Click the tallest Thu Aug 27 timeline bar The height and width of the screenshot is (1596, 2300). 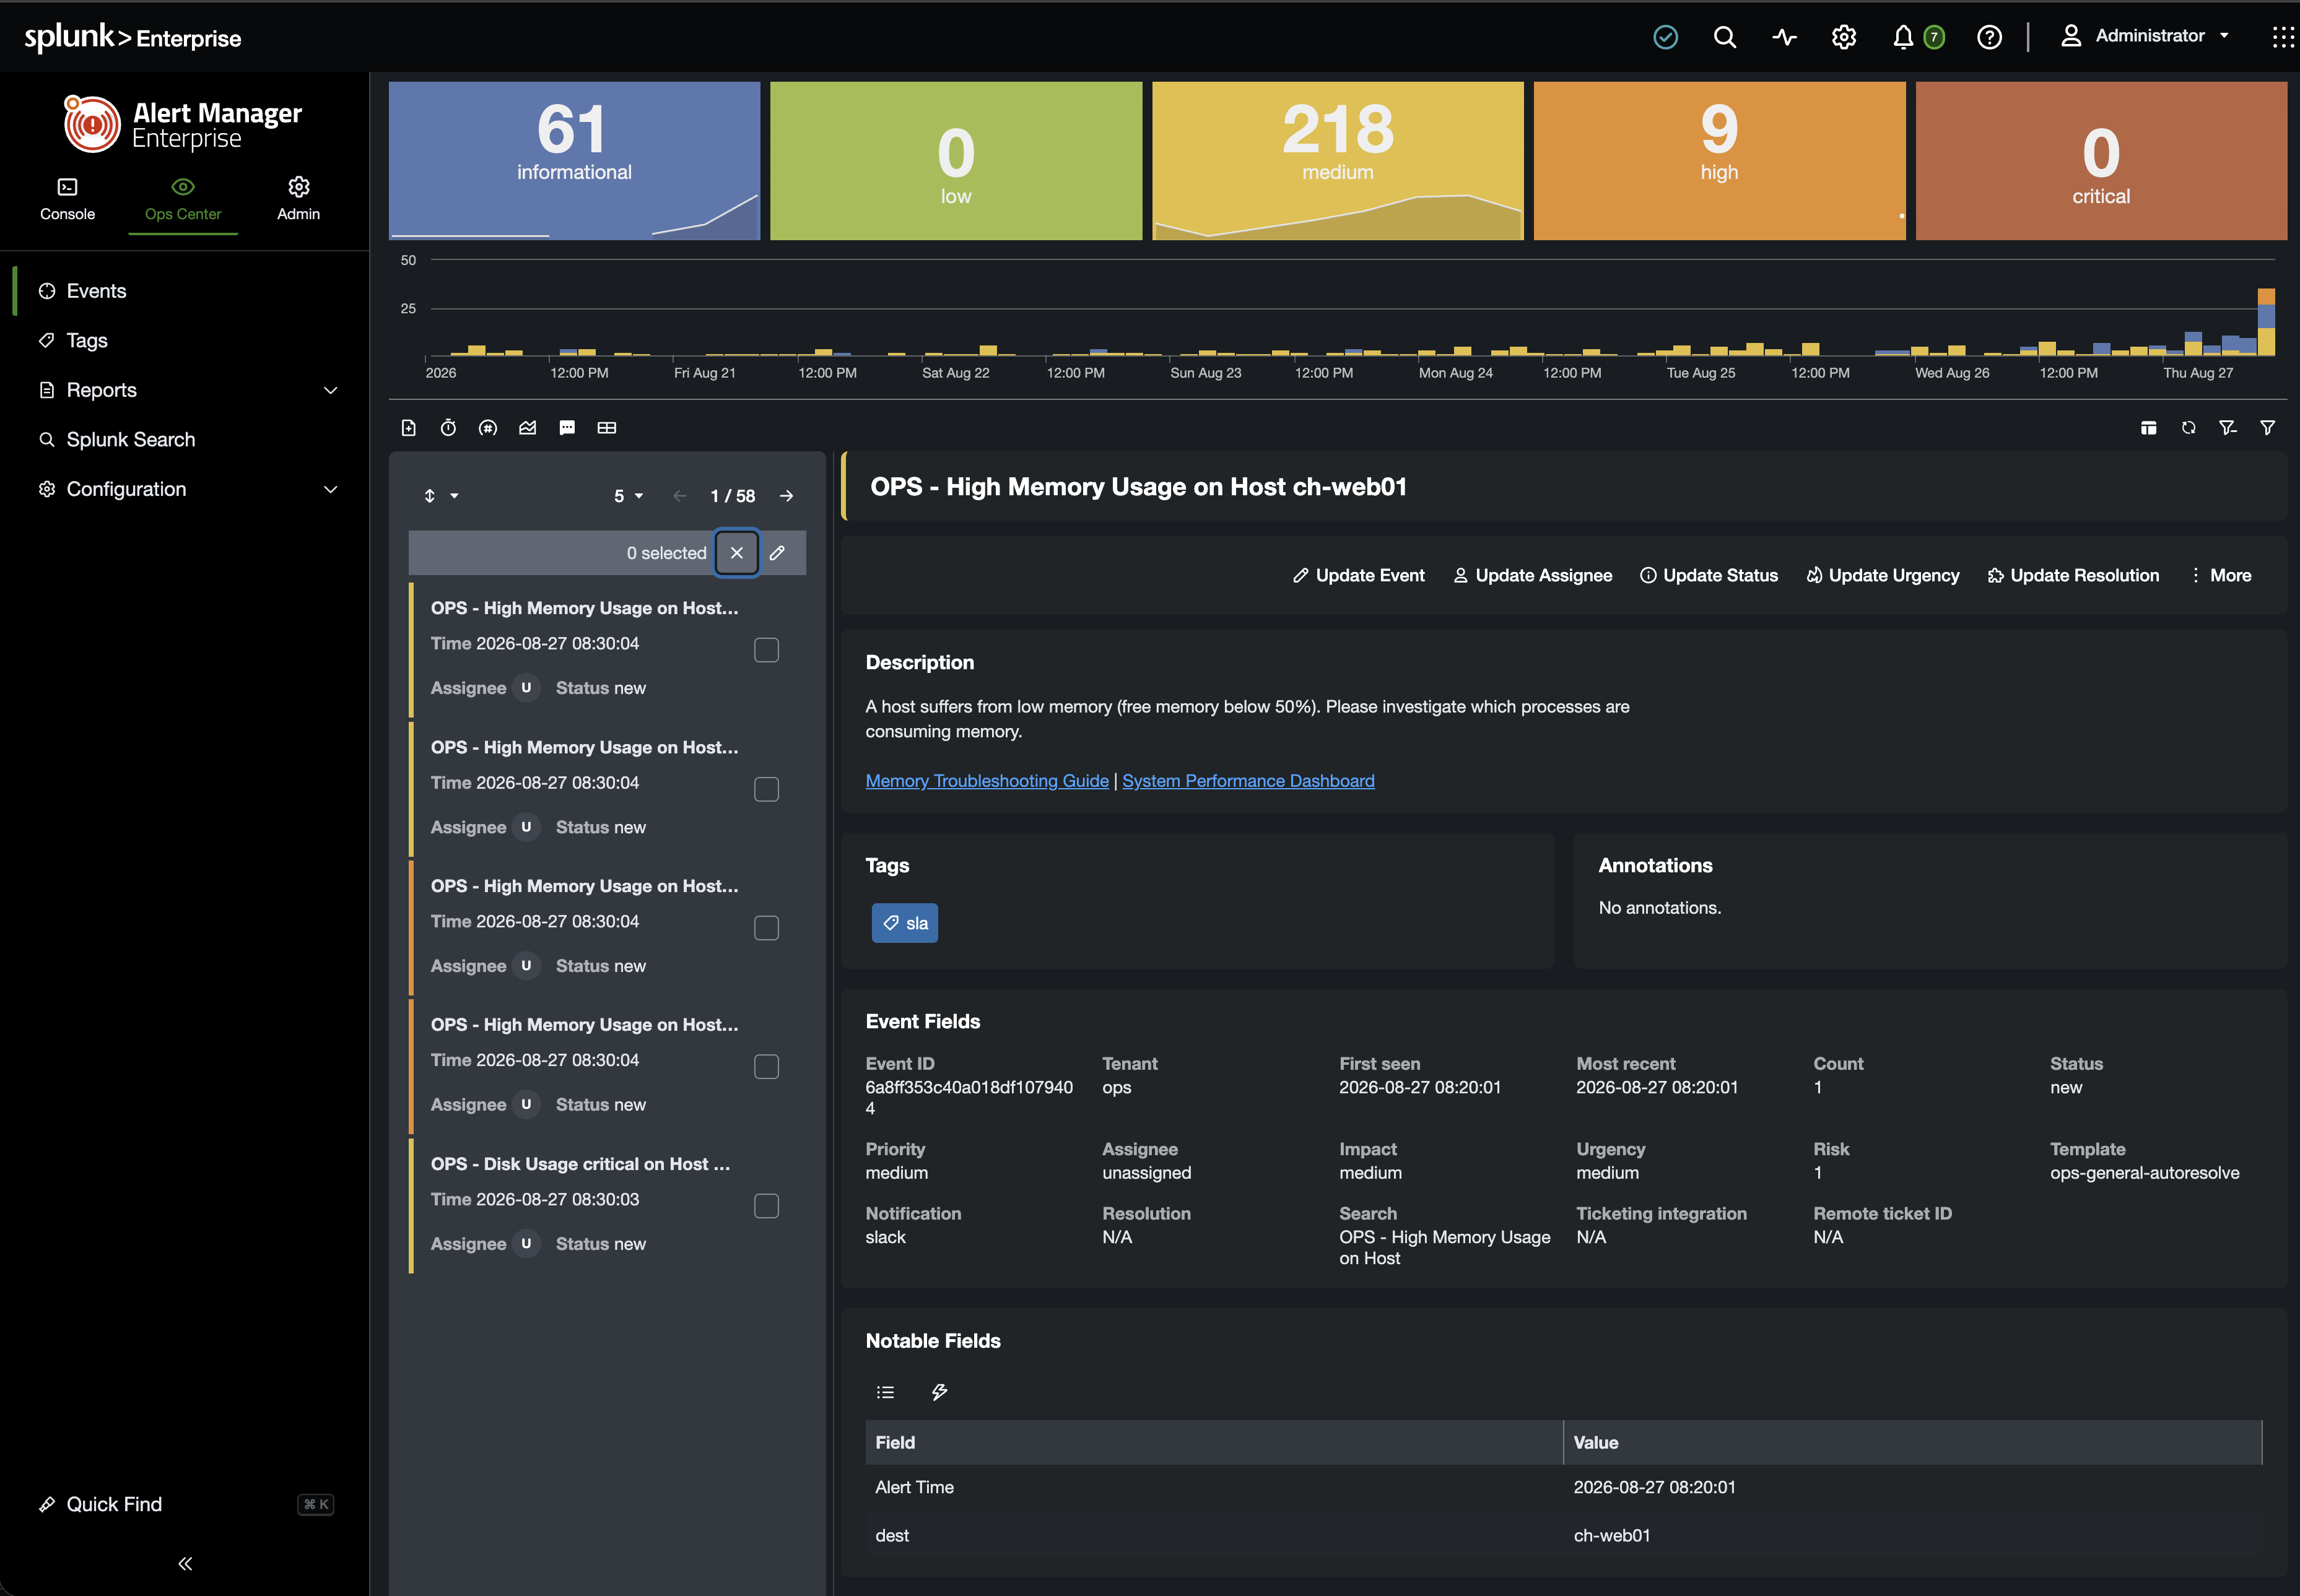click(x=2266, y=322)
